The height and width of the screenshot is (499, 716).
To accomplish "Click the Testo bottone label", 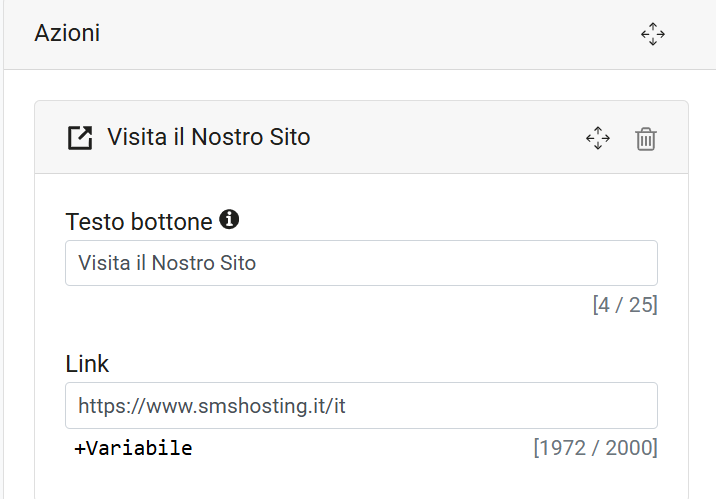I will [x=139, y=222].
